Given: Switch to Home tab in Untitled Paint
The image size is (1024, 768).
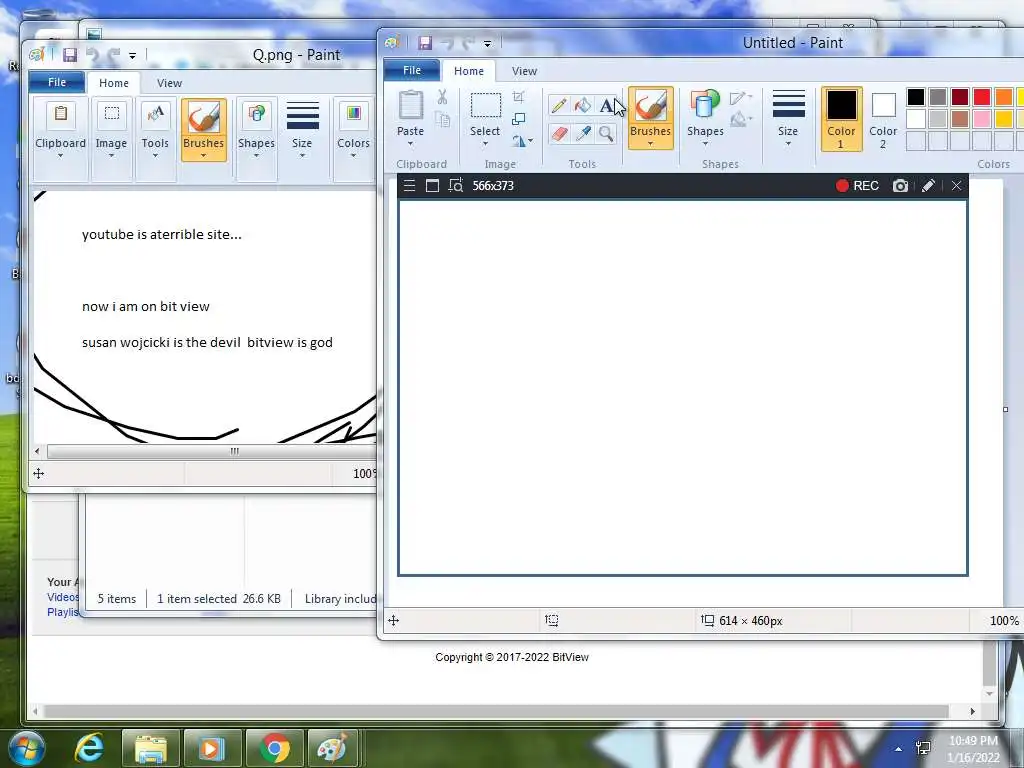Looking at the screenshot, I should tap(469, 71).
